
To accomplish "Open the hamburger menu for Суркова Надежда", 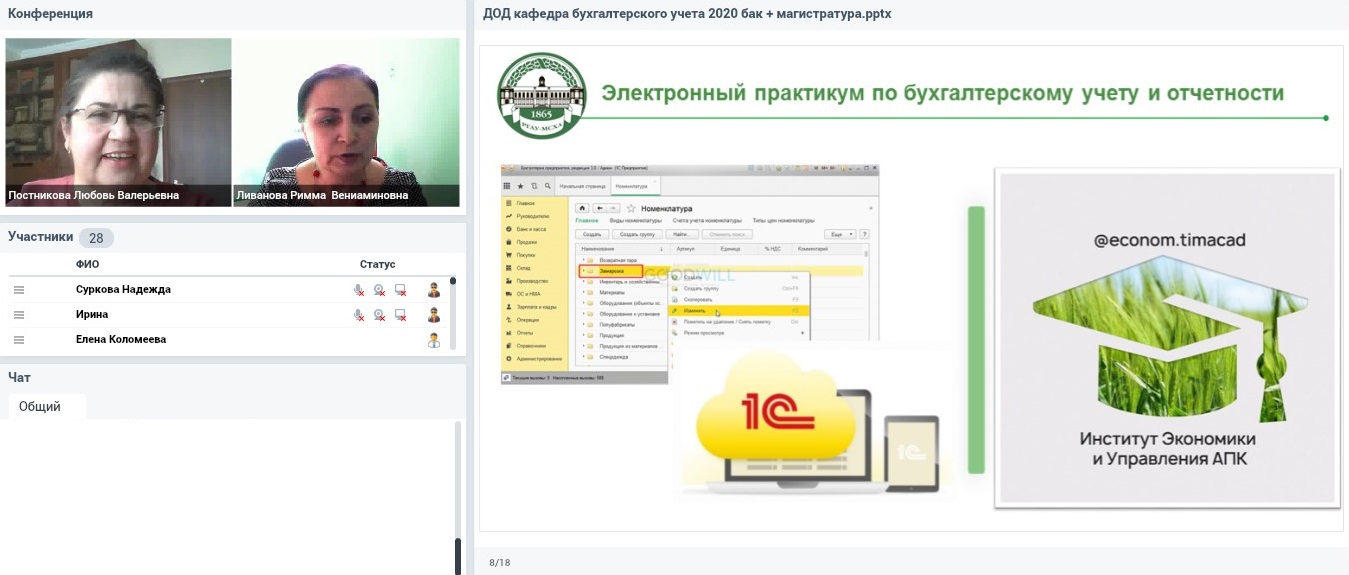I will 19,290.
